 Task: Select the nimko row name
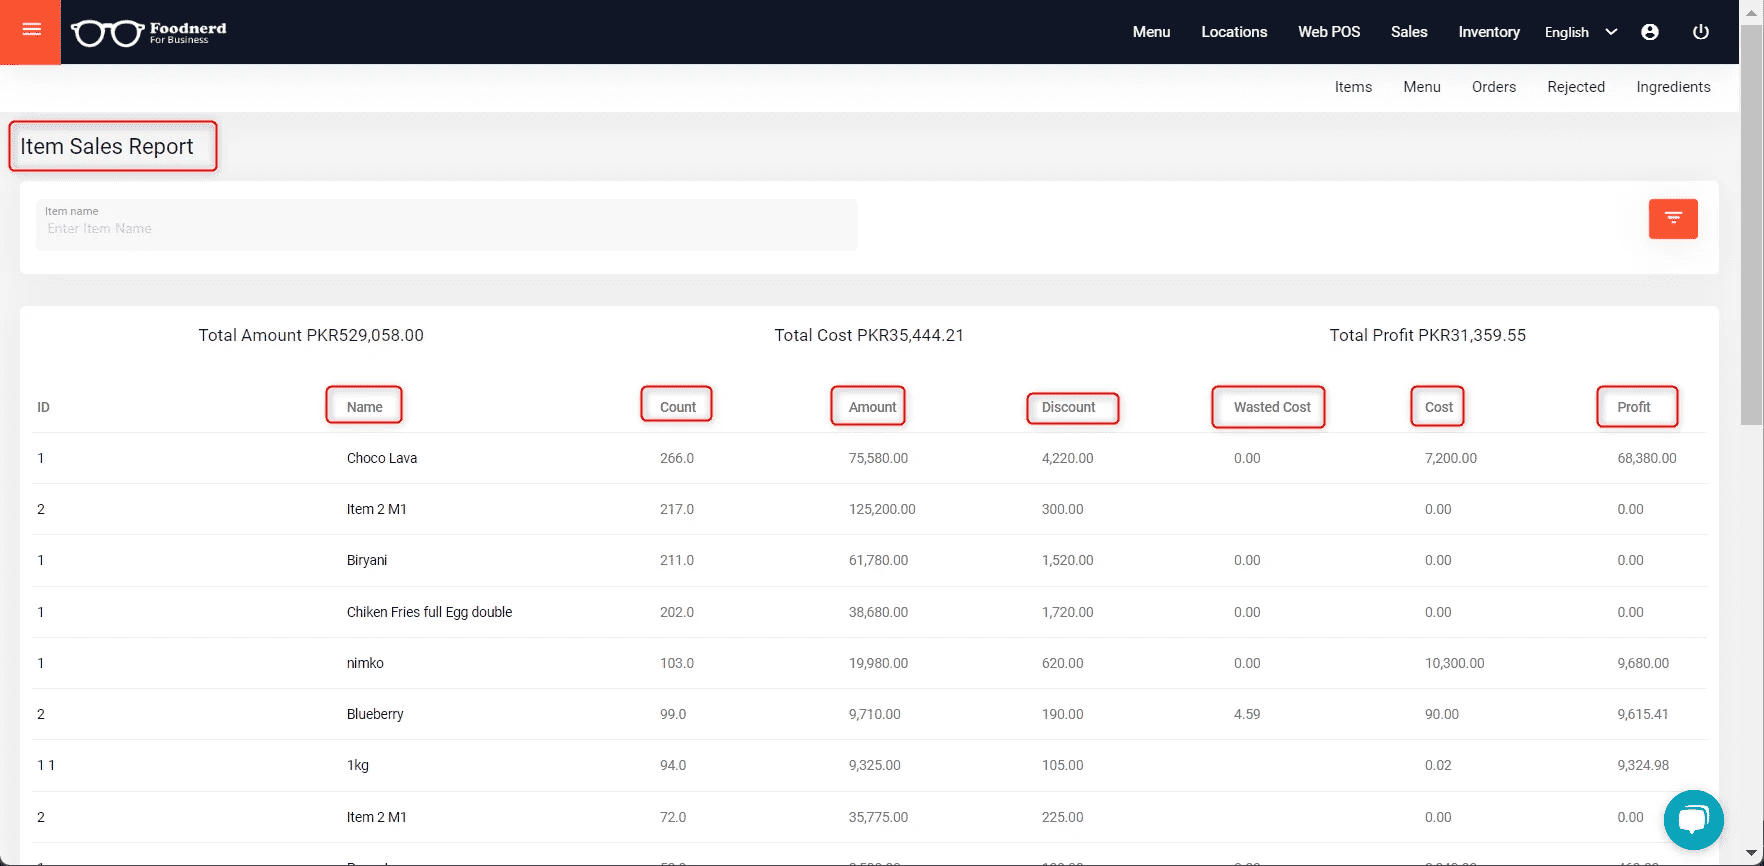[365, 663]
